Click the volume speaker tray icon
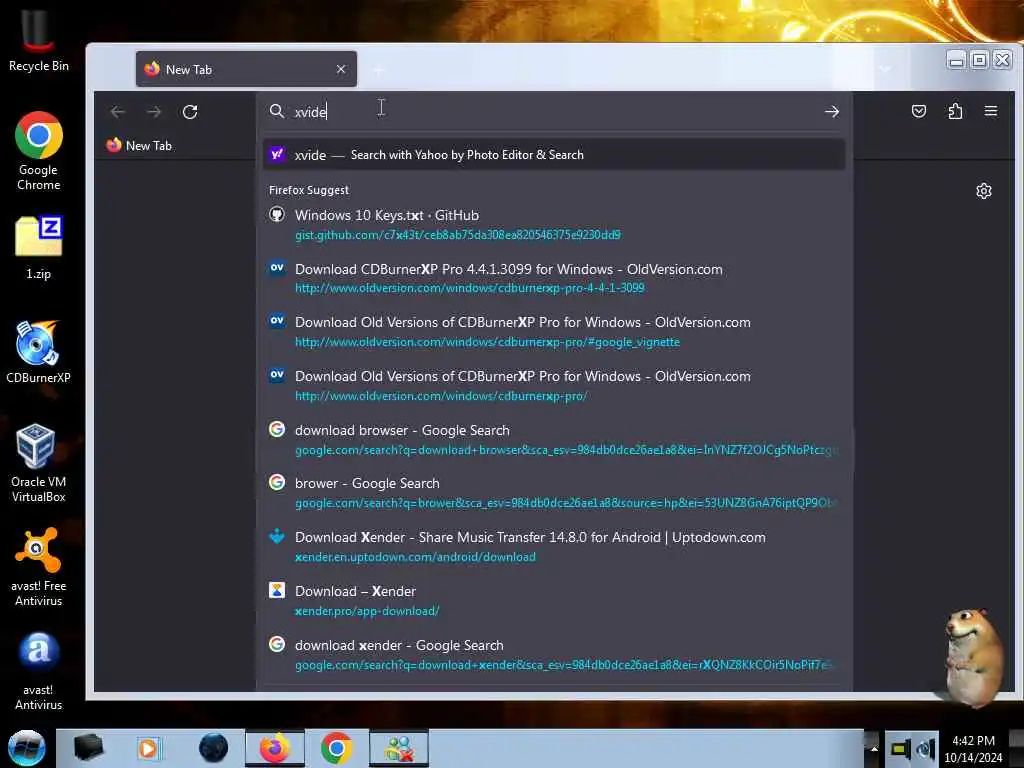1024x768 pixels. click(925, 749)
